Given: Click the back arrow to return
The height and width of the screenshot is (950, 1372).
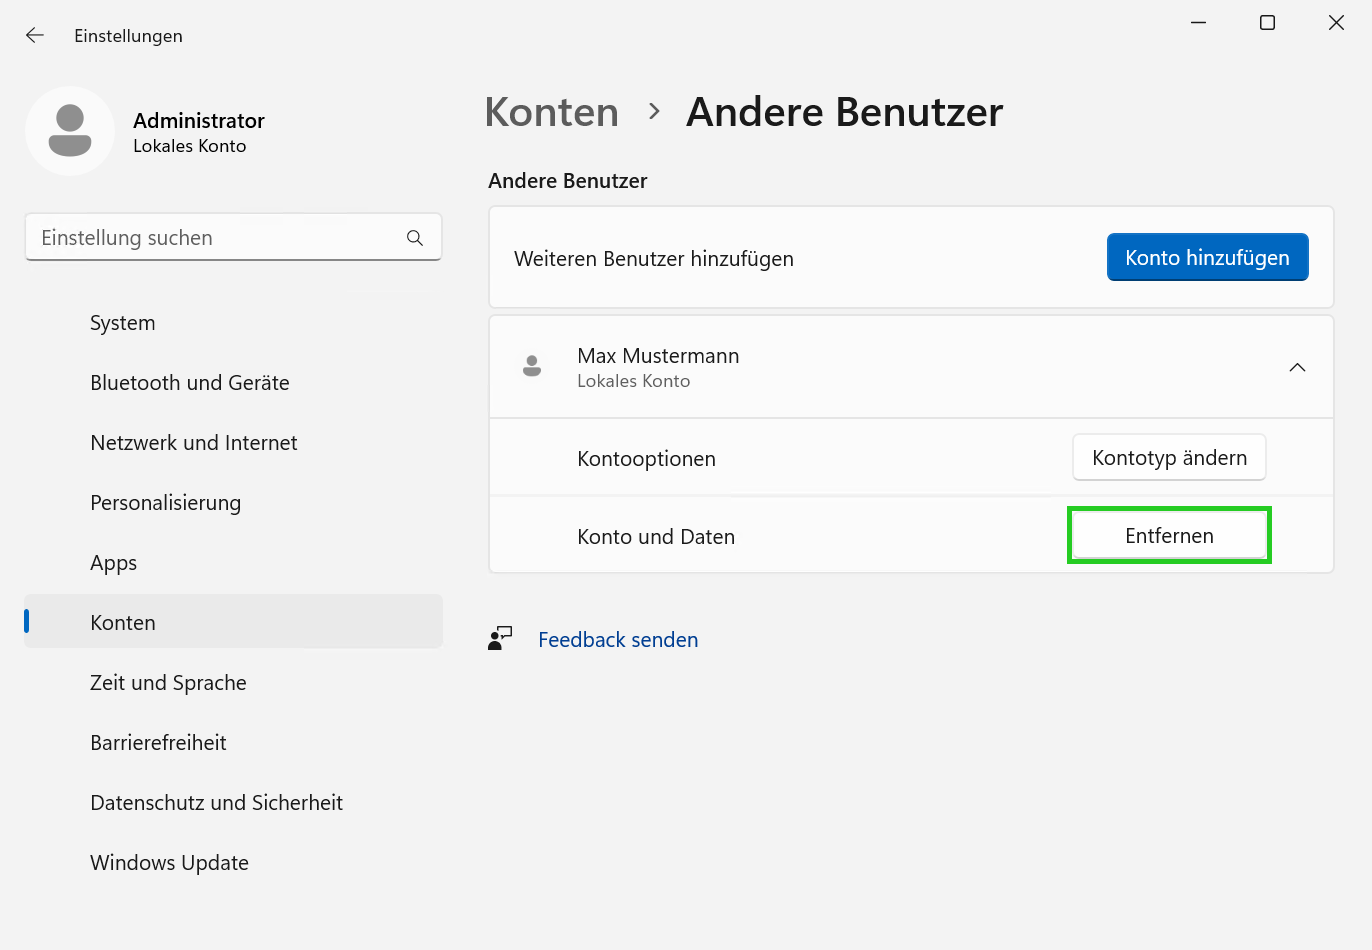Looking at the screenshot, I should (x=34, y=35).
